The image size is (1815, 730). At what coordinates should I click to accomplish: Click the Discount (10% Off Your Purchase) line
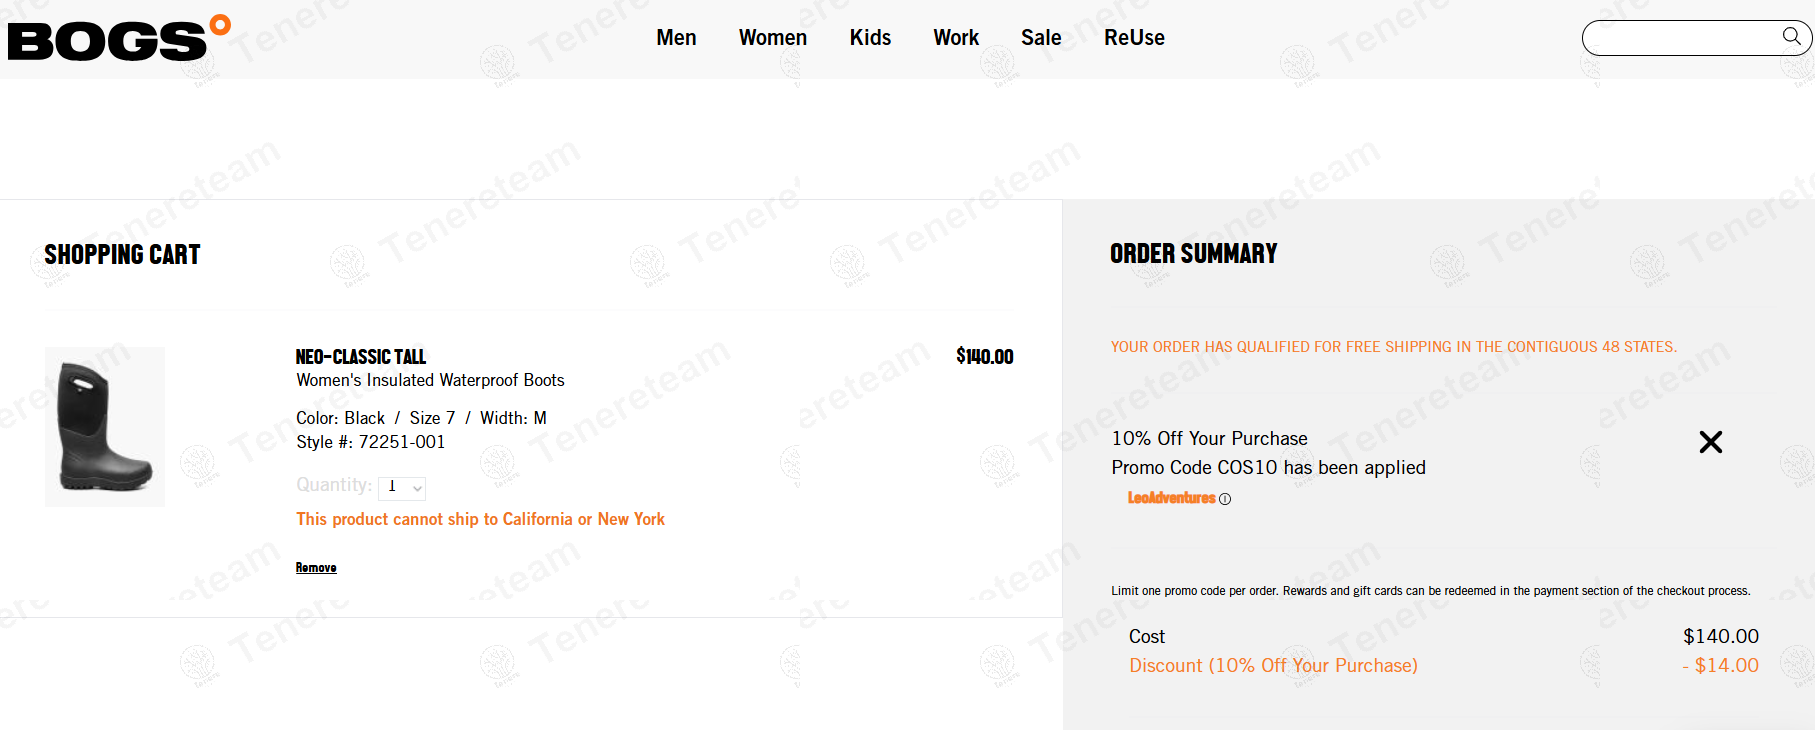(1273, 666)
